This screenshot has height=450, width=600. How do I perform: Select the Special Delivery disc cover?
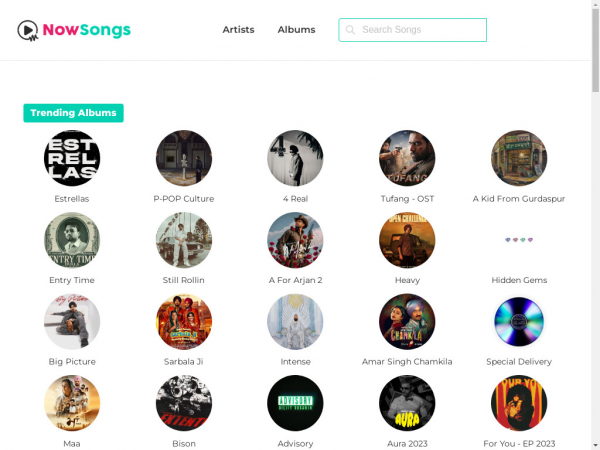519,322
